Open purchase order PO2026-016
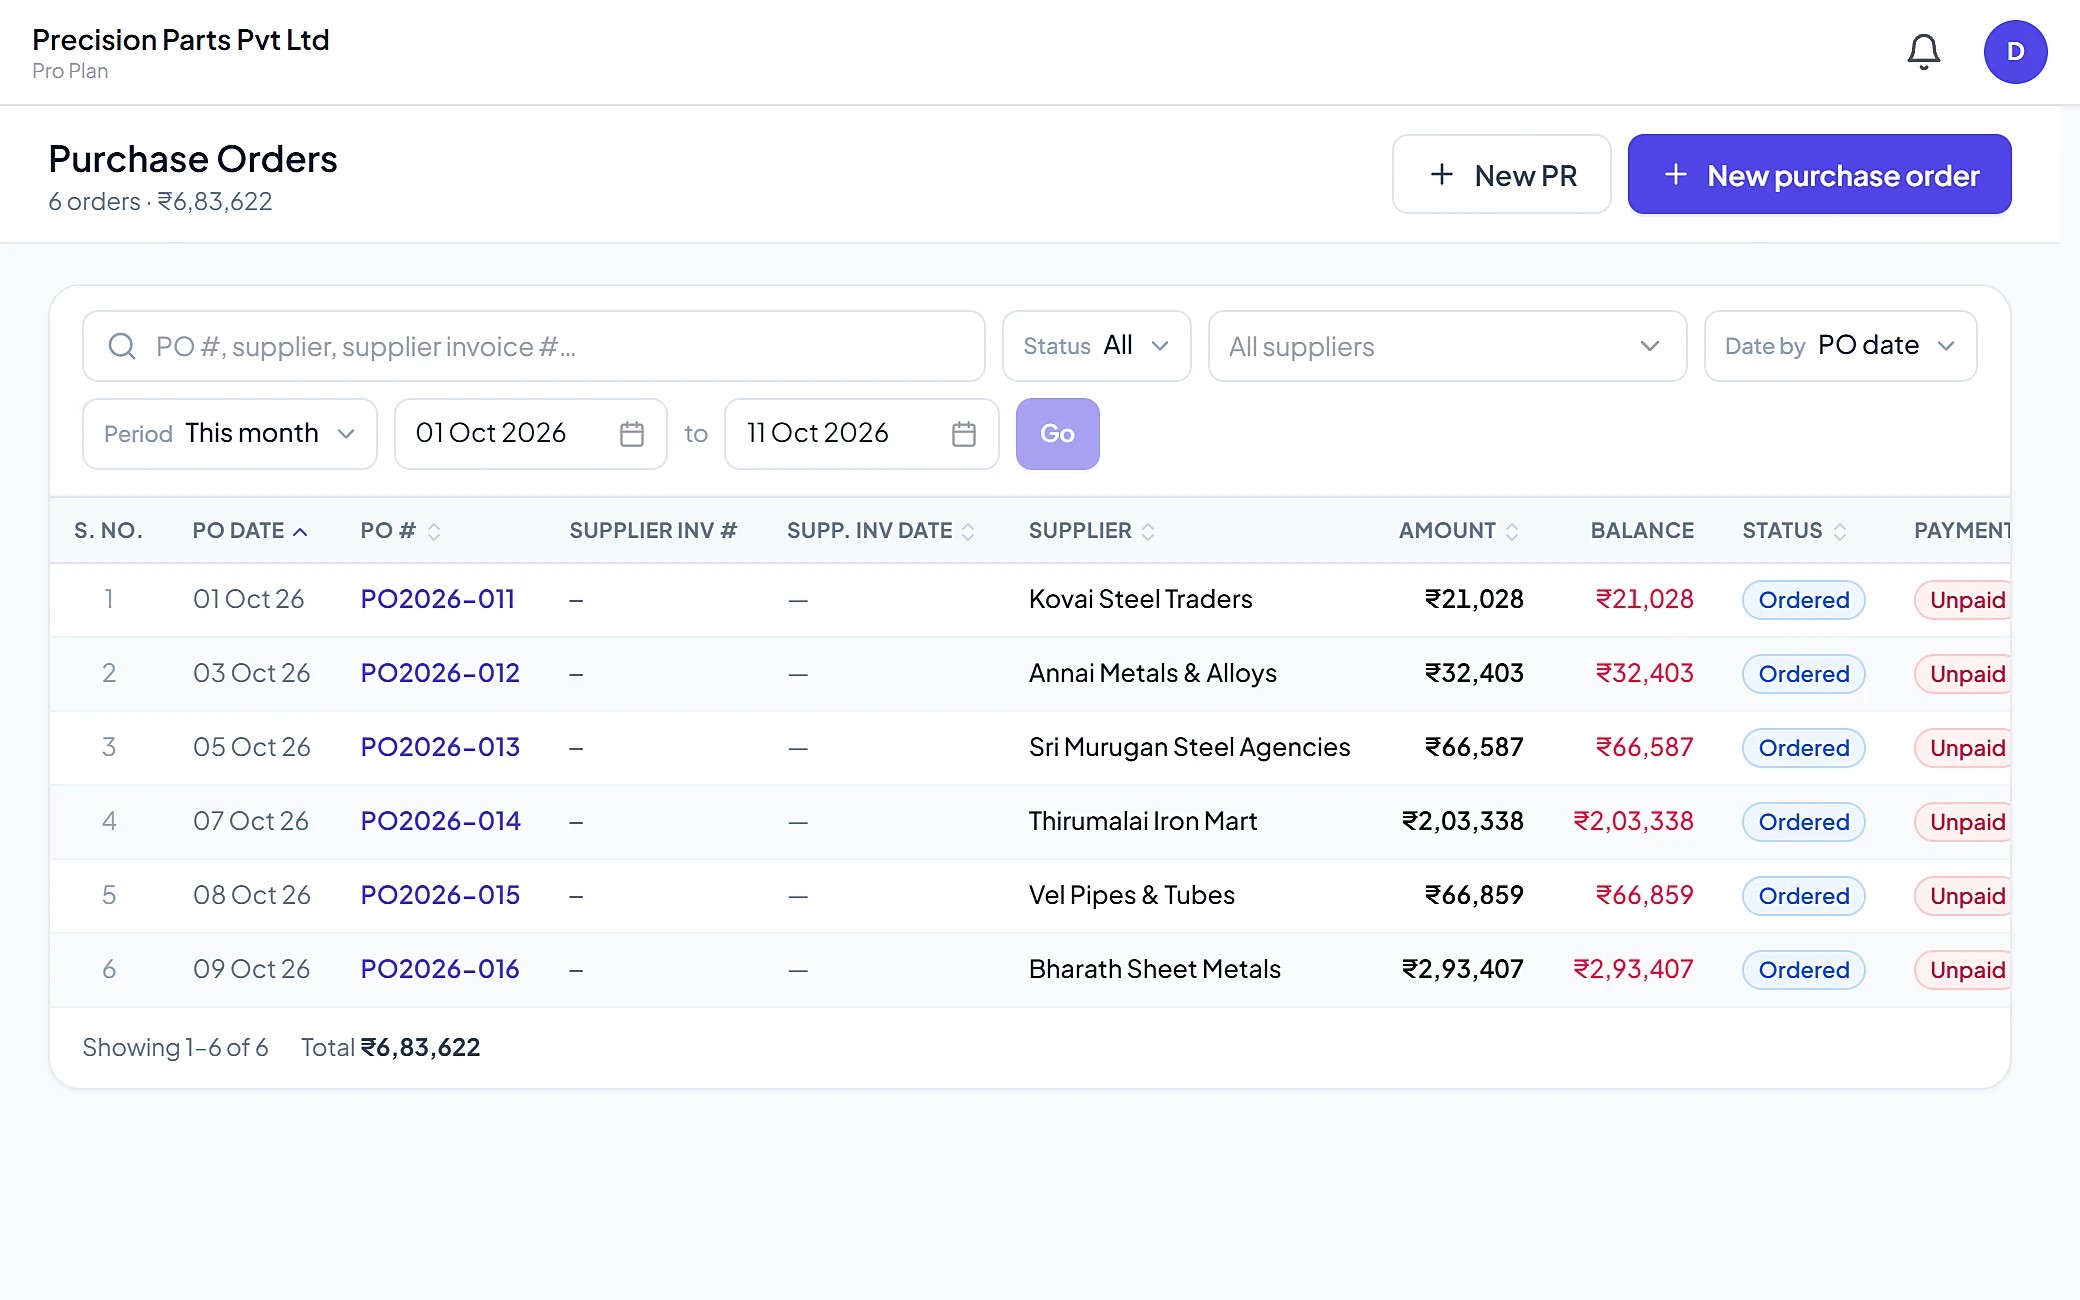Image resolution: width=2080 pixels, height=1300 pixels. [439, 969]
